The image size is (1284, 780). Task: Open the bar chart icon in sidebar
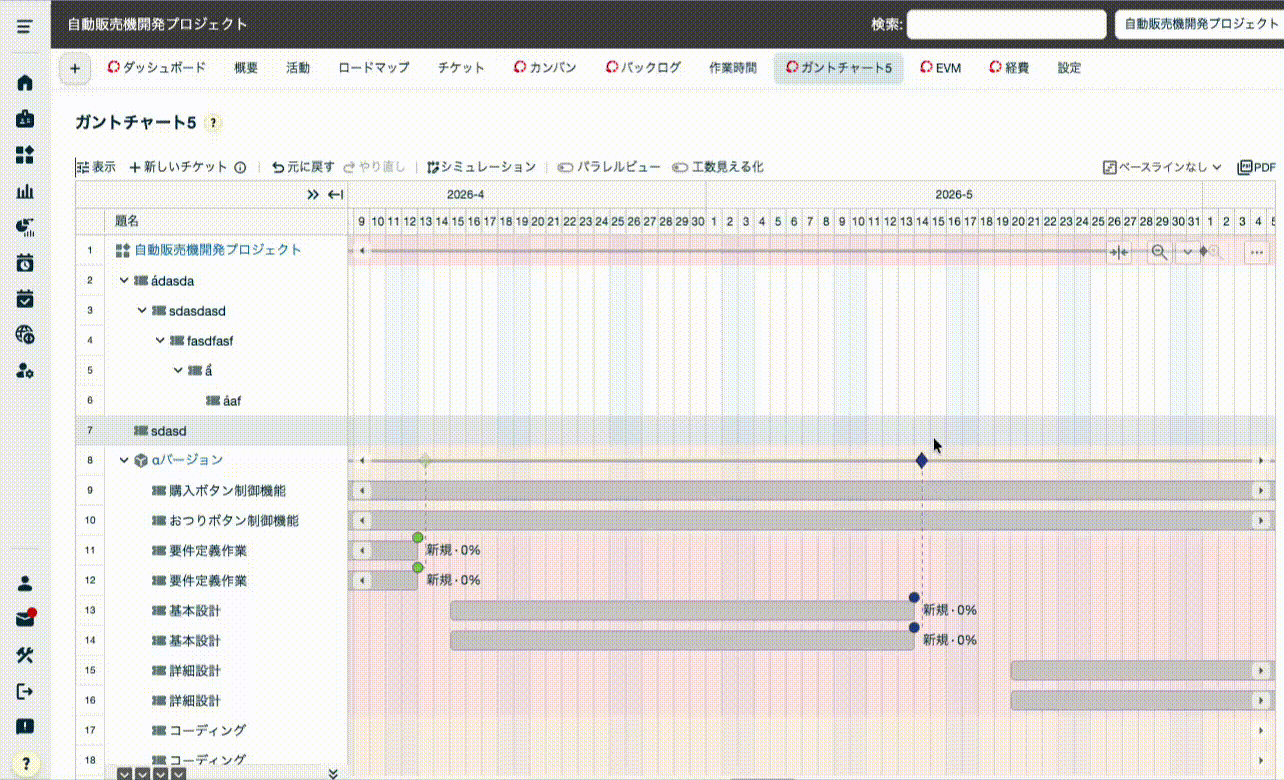click(25, 191)
